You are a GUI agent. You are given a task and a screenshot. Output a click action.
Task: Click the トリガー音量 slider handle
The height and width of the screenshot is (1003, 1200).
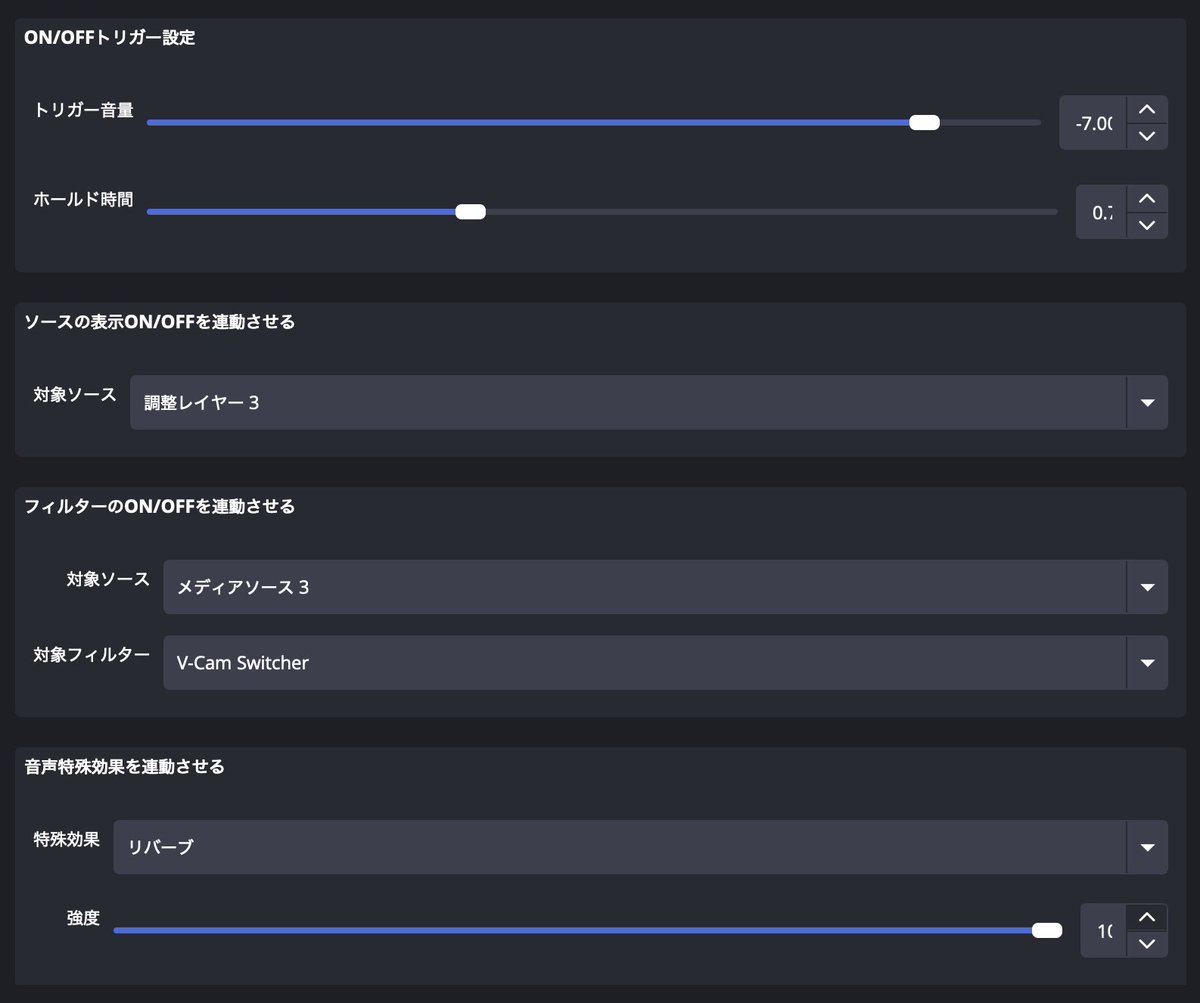click(924, 122)
